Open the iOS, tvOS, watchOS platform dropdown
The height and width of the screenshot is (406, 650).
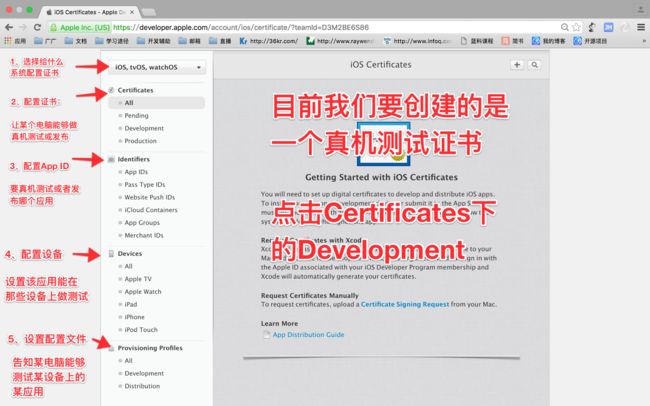coord(158,67)
